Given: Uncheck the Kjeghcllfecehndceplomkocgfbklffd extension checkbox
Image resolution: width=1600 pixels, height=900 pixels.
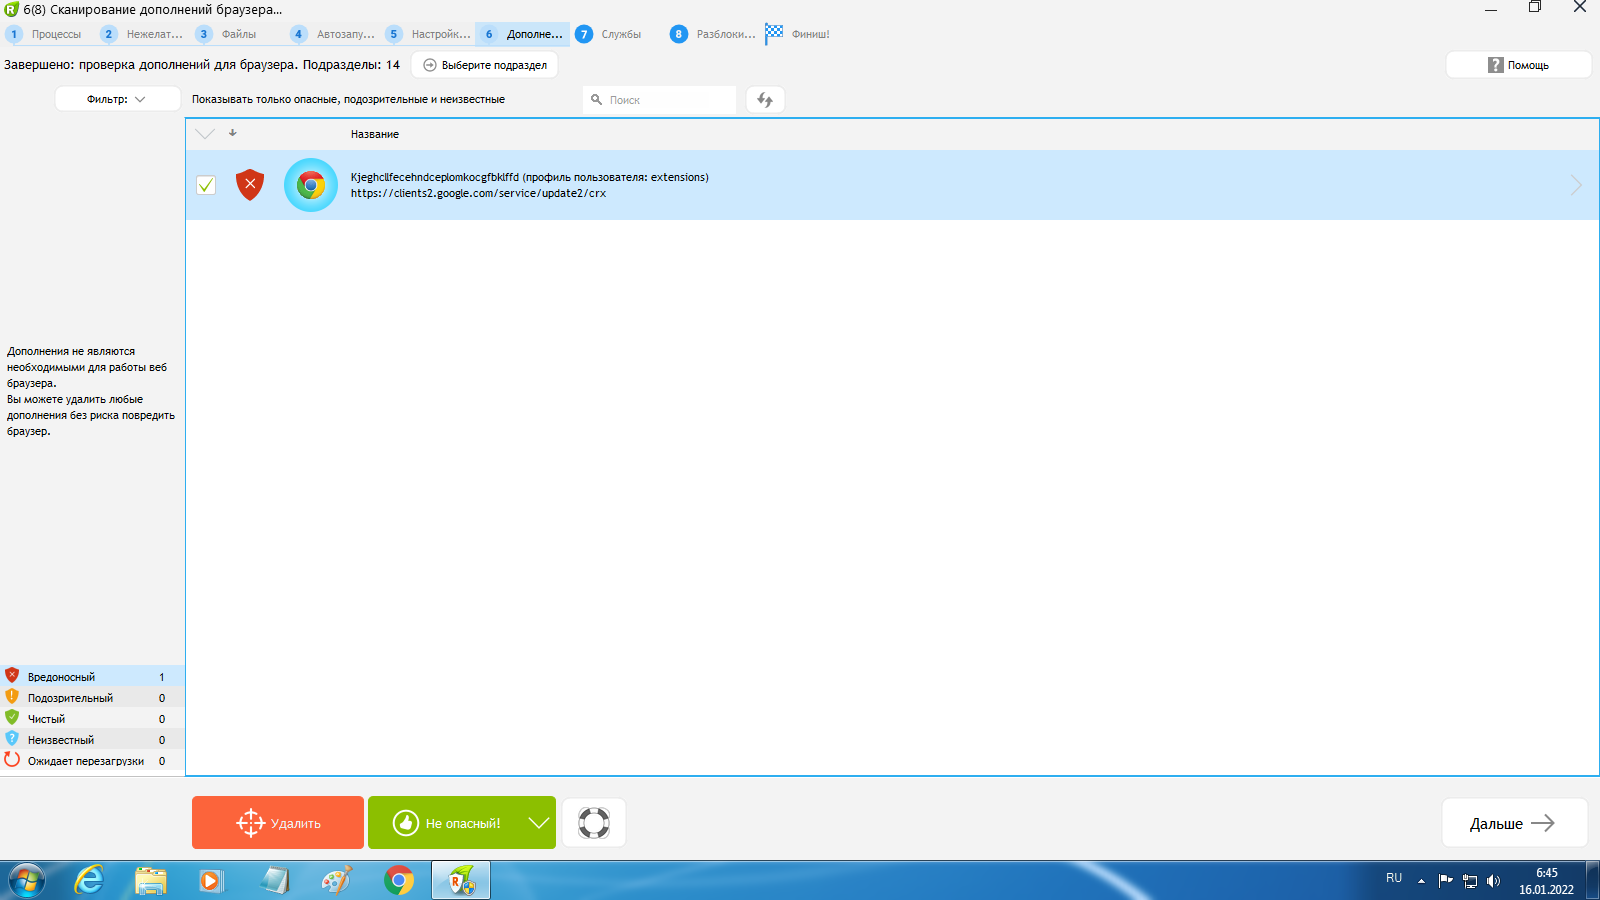Looking at the screenshot, I should [x=206, y=185].
